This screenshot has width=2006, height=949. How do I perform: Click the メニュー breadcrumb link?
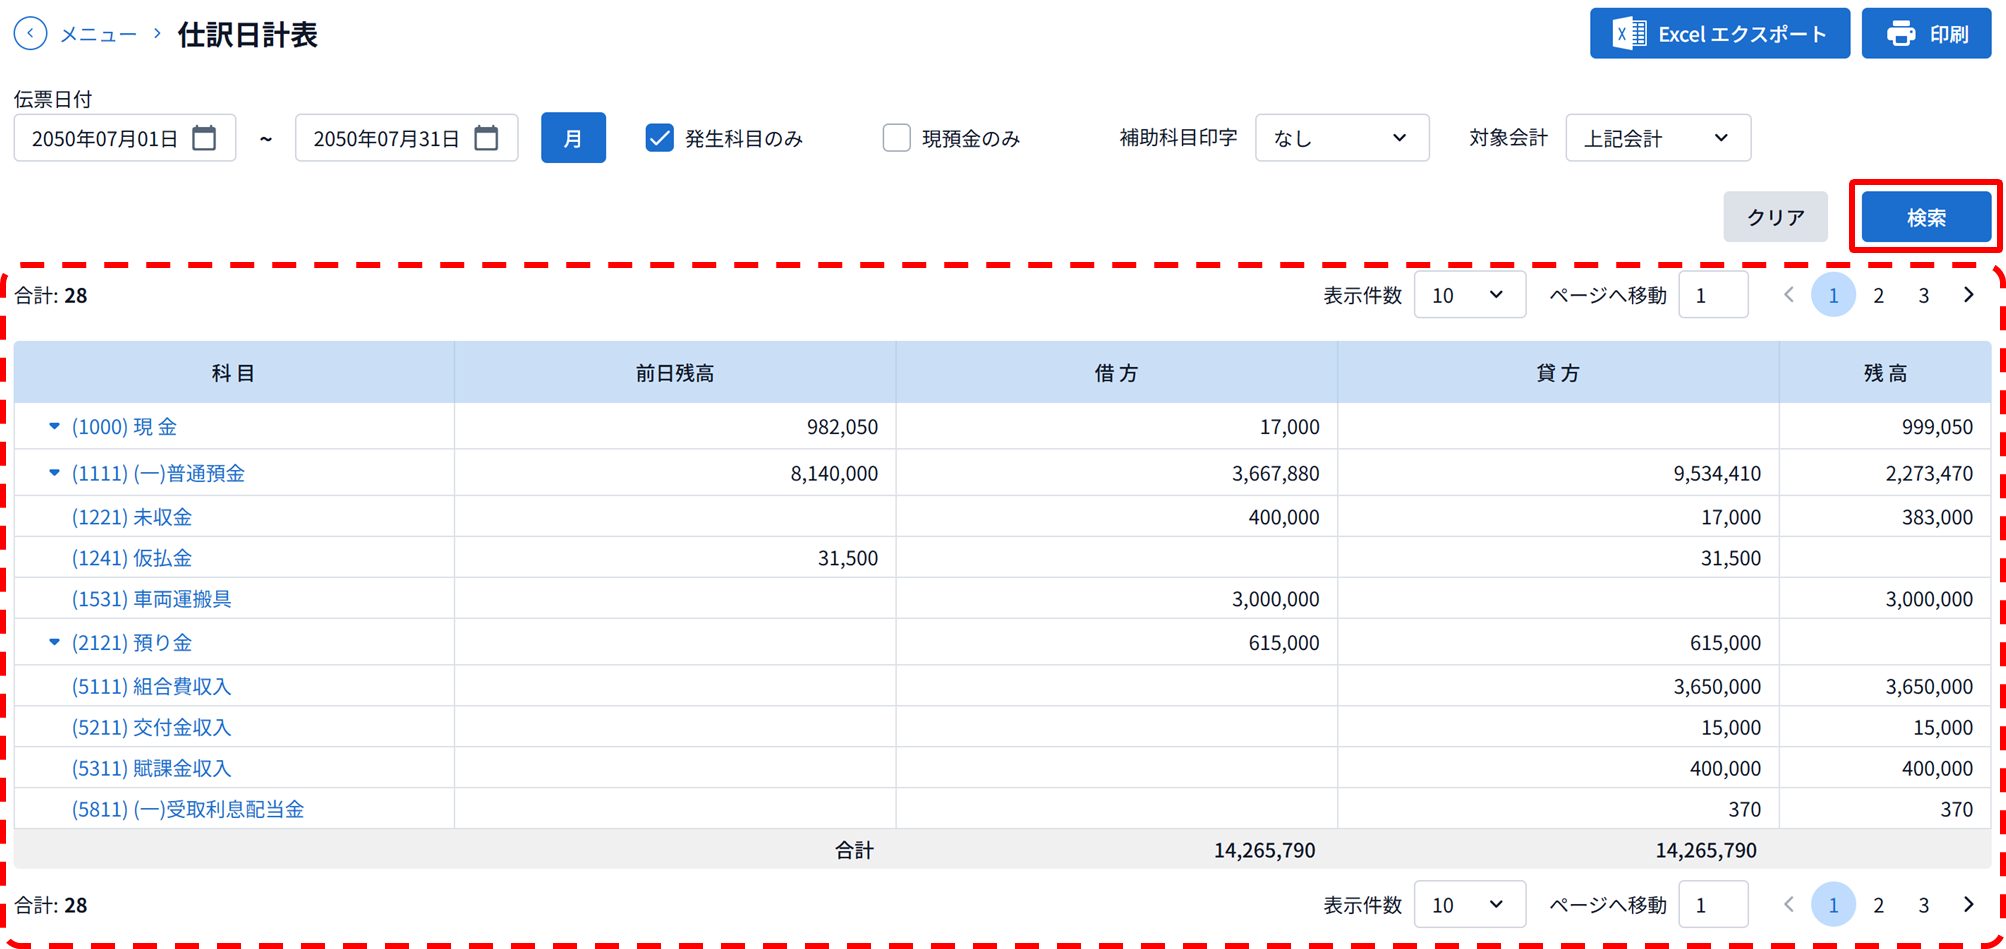tap(98, 34)
